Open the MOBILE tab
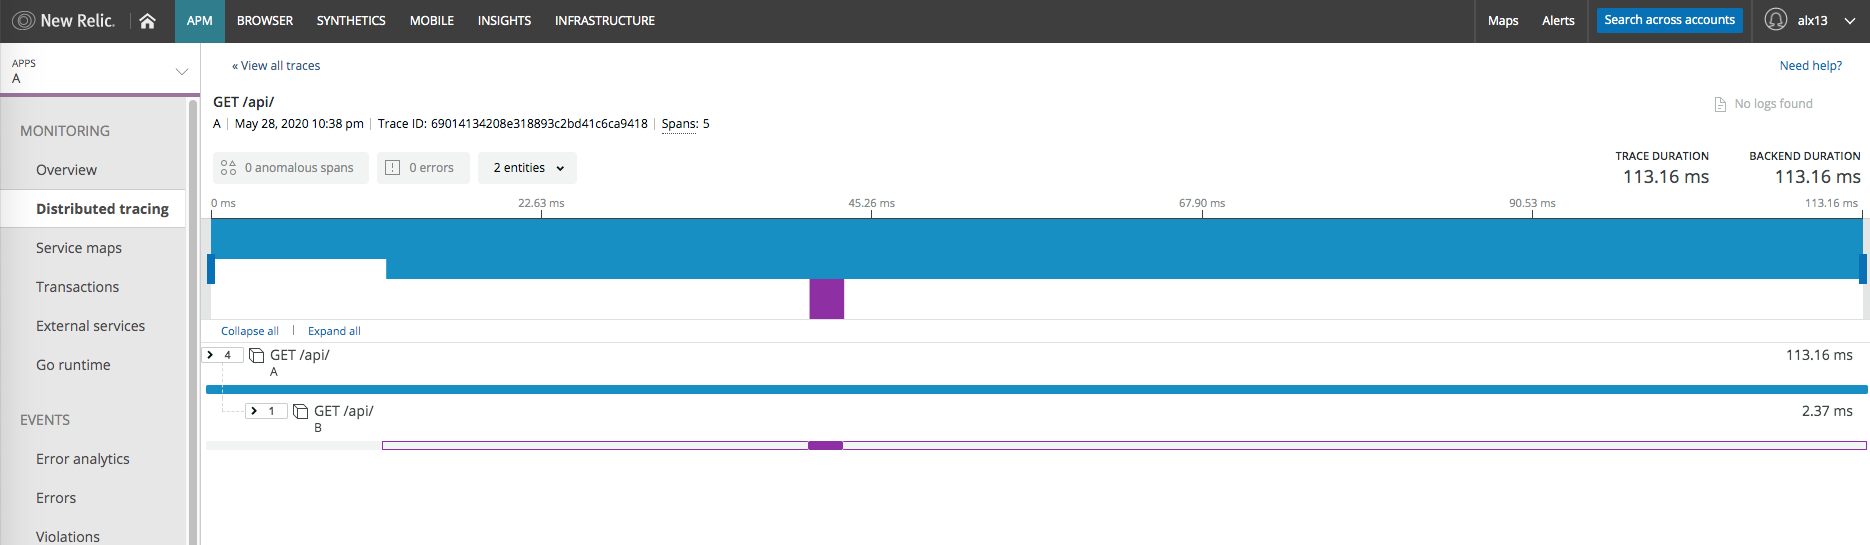The width and height of the screenshot is (1870, 545). 432,21
